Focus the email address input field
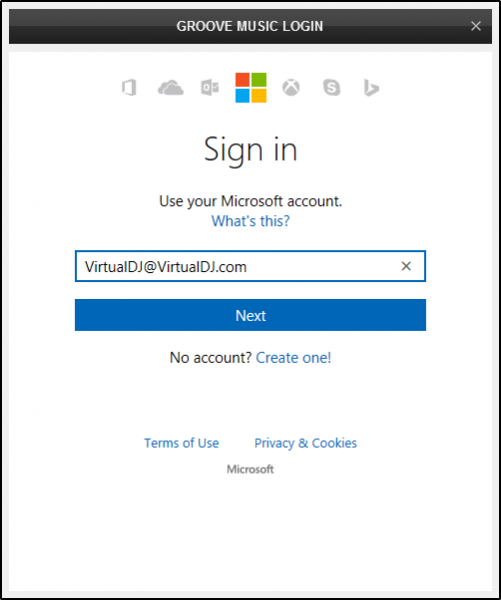The width and height of the screenshot is (501, 600). point(250,266)
